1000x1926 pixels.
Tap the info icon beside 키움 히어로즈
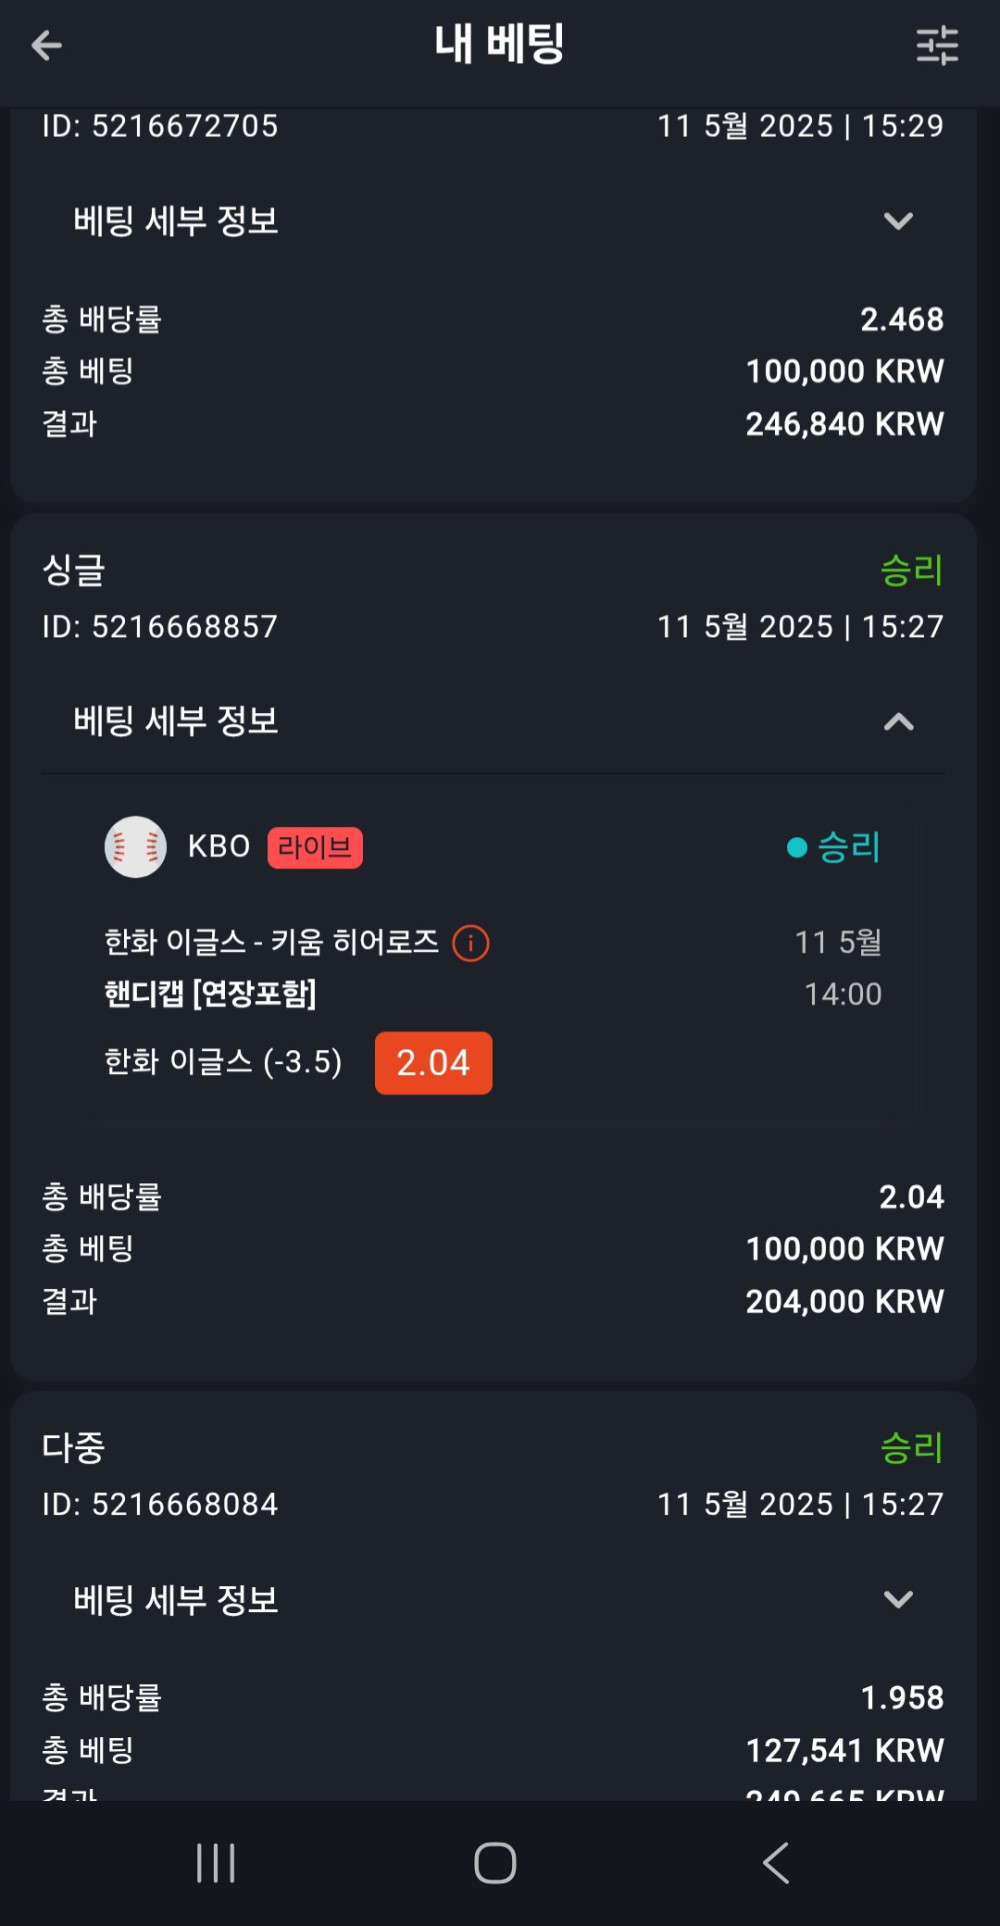471,943
